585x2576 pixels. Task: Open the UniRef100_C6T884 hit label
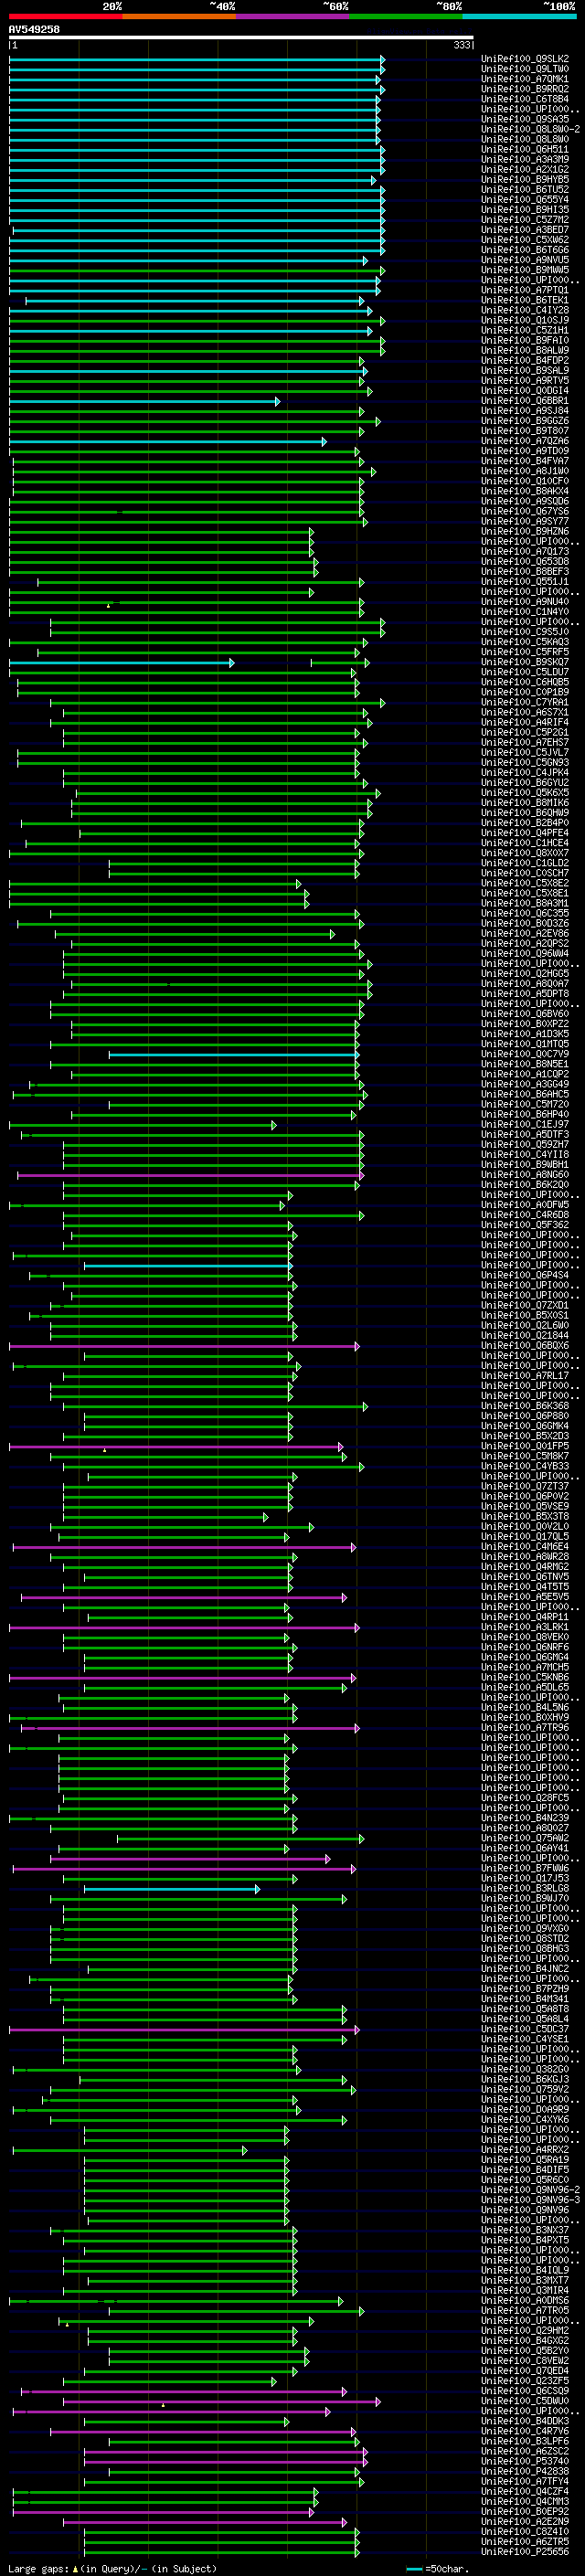point(525,99)
